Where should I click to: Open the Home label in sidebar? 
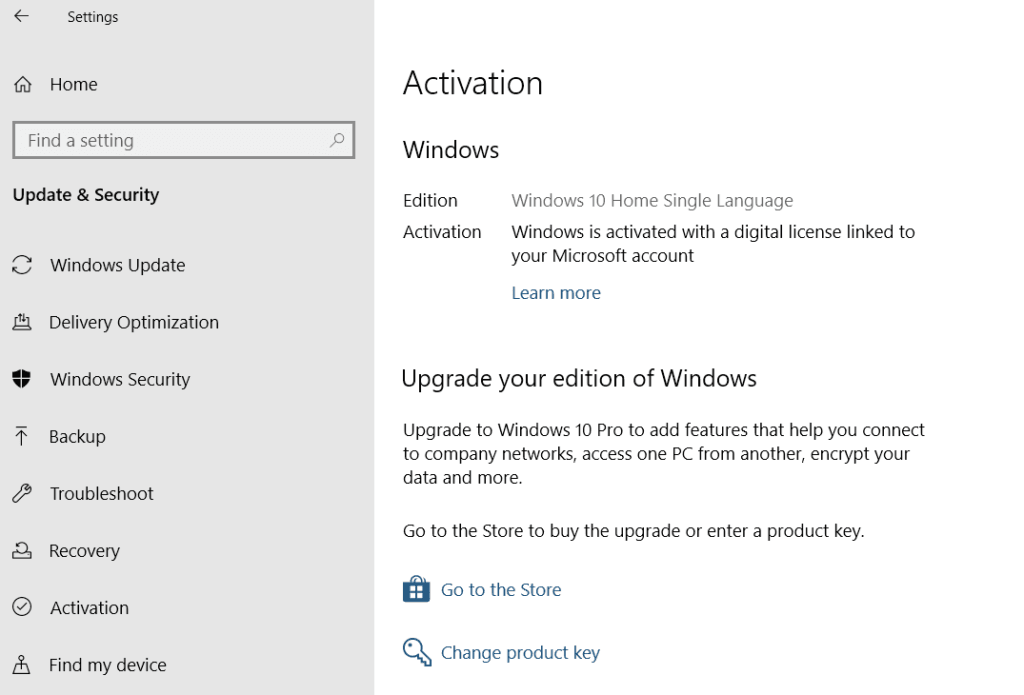pyautogui.click(x=74, y=84)
